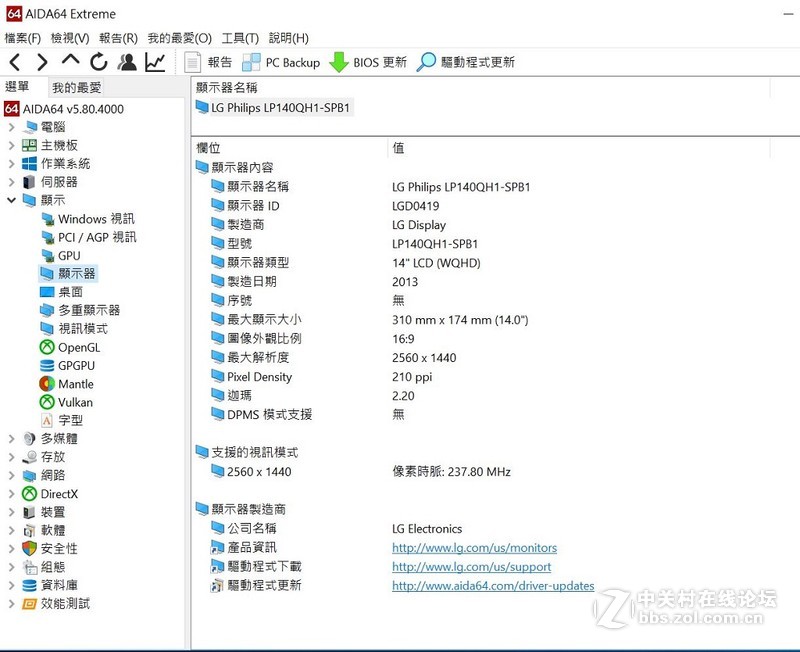The image size is (800, 652).
Task: Select the GPU tree item
Action: (69, 256)
